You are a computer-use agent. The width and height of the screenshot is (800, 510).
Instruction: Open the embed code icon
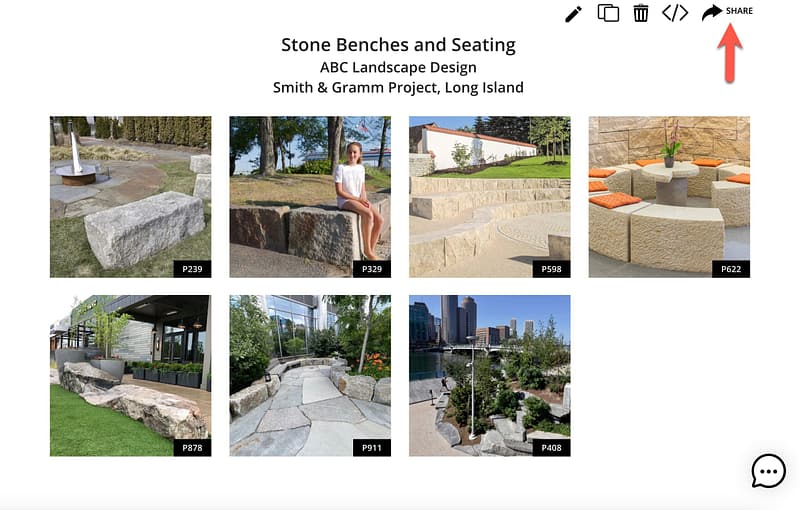point(675,13)
